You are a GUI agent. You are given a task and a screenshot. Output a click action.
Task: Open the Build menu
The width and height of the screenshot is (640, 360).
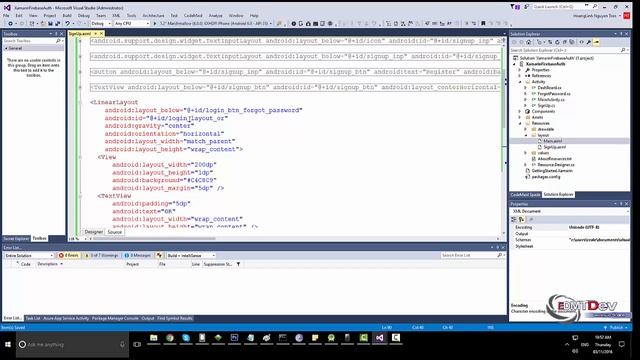point(67,16)
